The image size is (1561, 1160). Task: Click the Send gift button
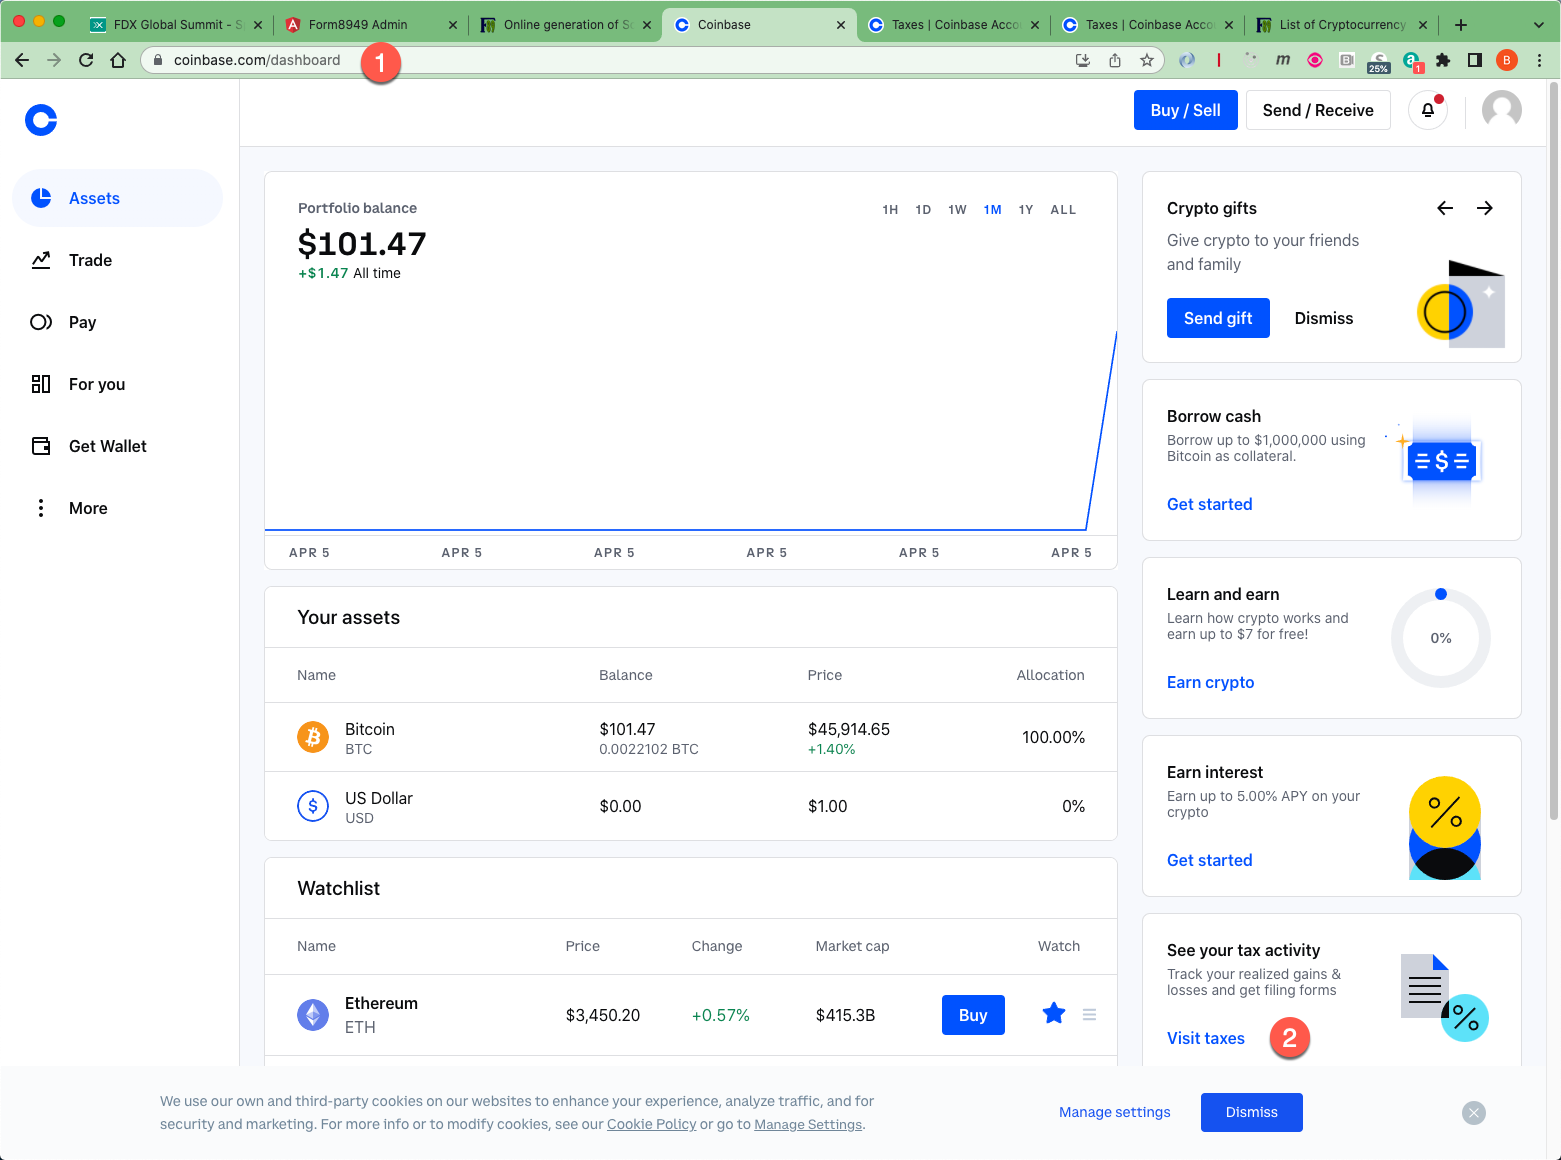point(1218,318)
